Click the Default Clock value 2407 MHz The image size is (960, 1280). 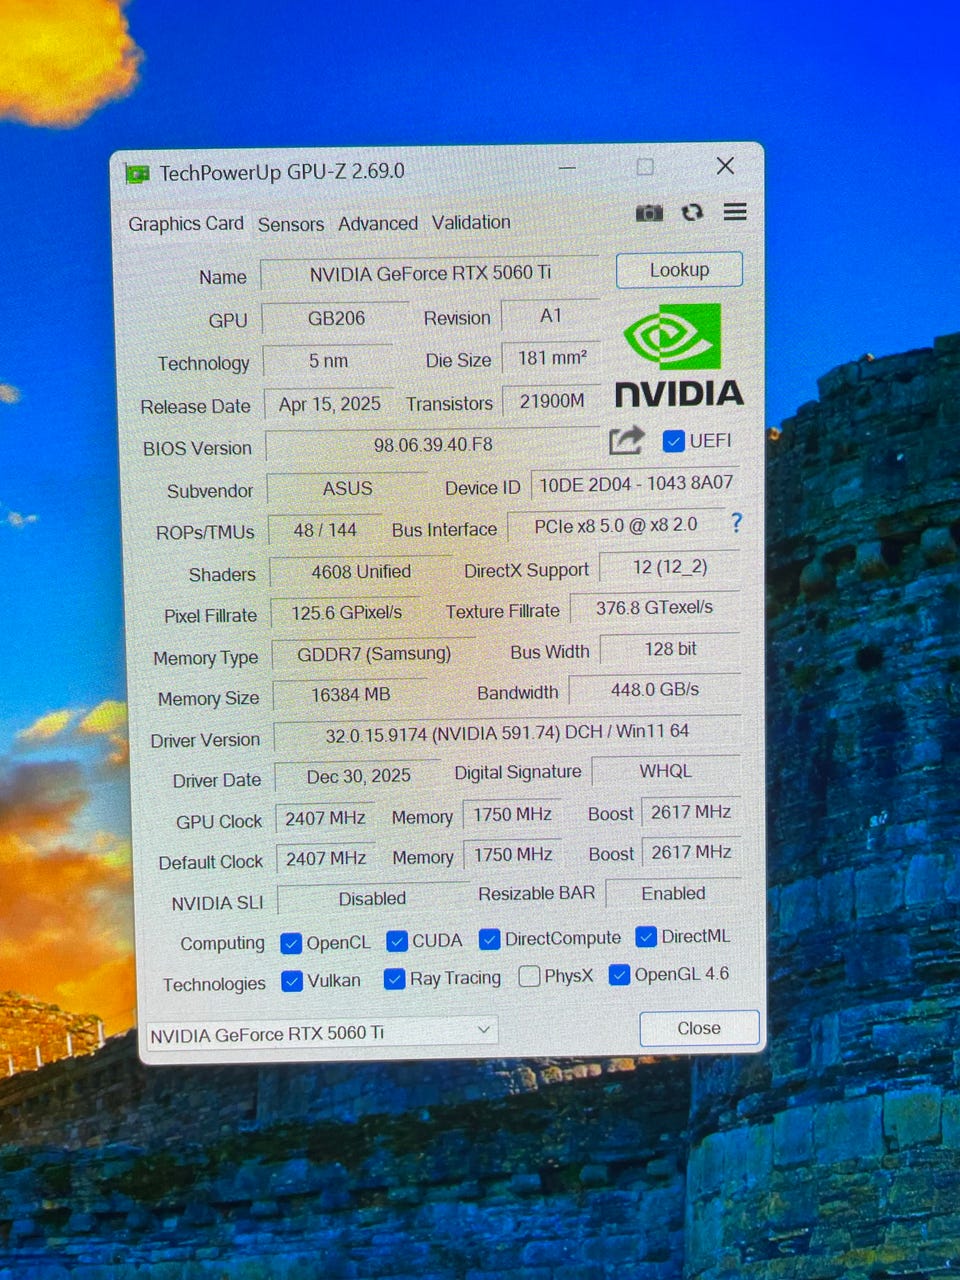click(x=326, y=859)
